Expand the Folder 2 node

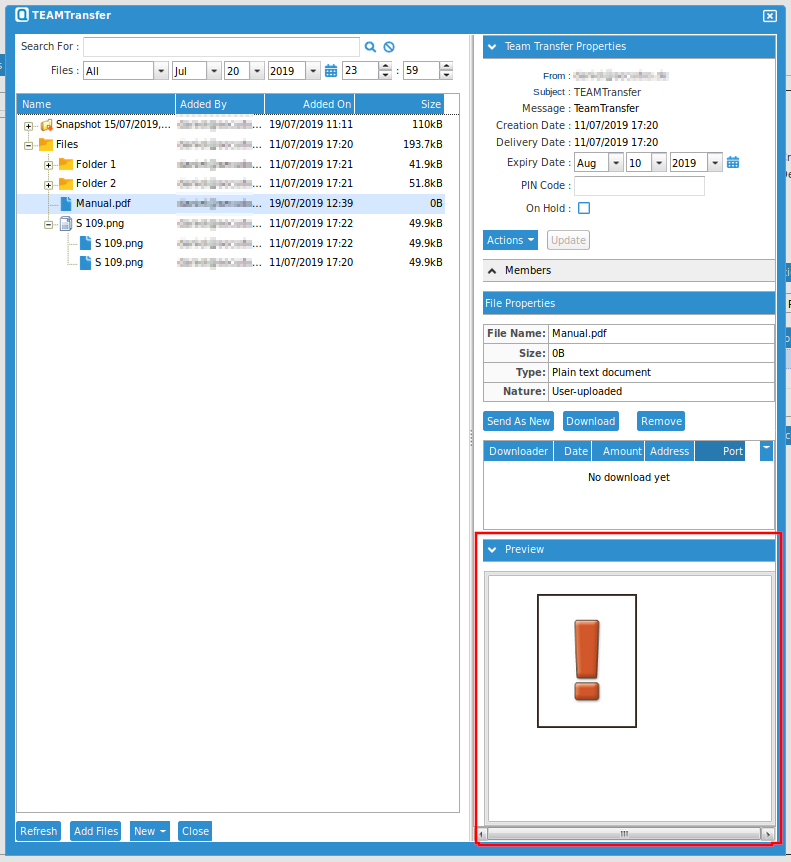point(48,185)
